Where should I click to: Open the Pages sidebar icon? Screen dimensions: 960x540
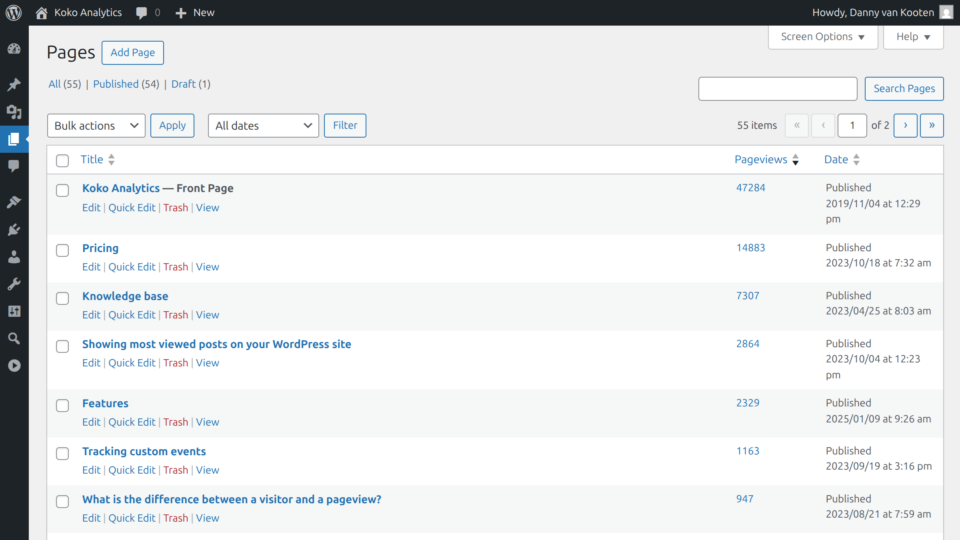click(13, 139)
